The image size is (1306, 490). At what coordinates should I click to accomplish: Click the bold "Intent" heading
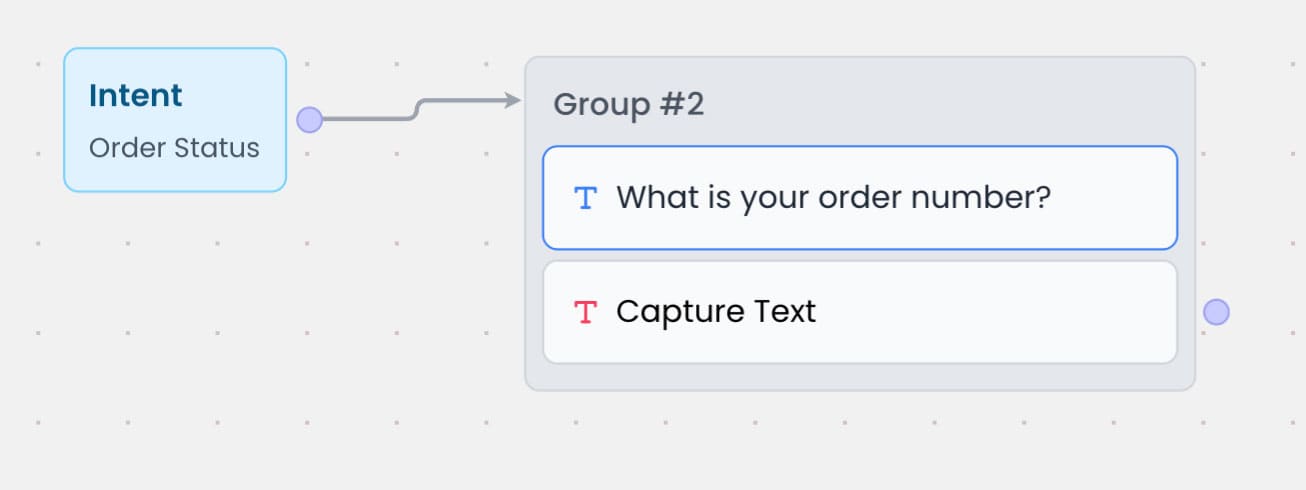coord(136,96)
